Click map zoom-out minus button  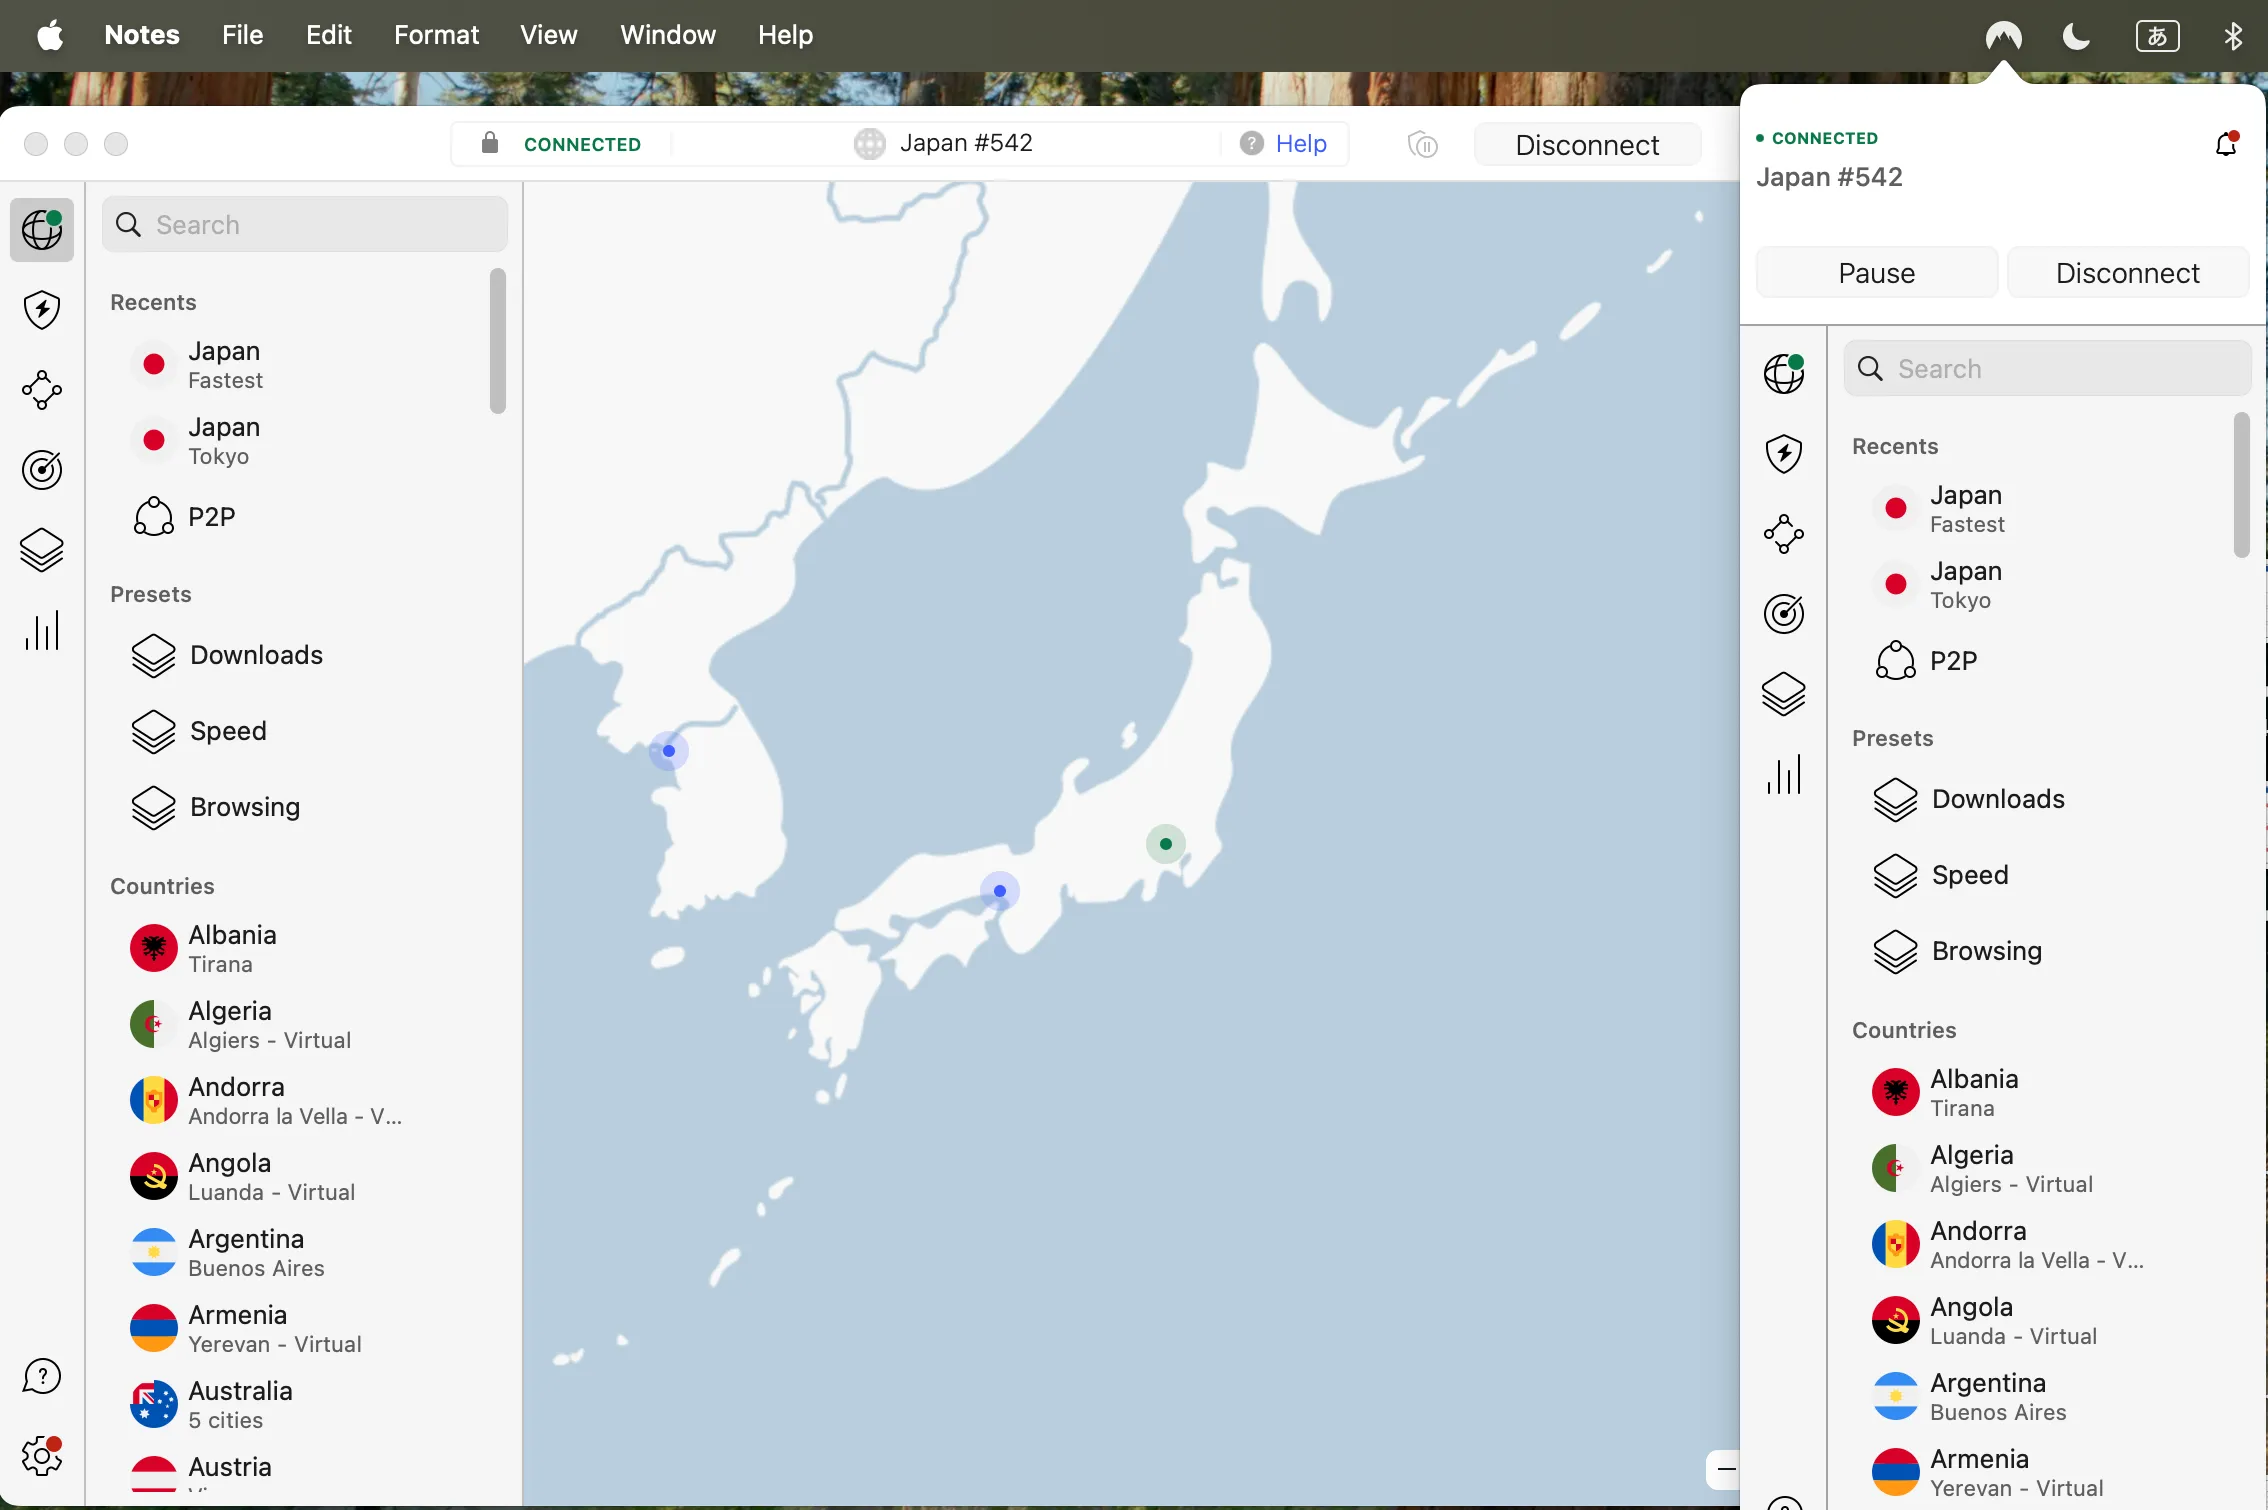pyautogui.click(x=1724, y=1470)
